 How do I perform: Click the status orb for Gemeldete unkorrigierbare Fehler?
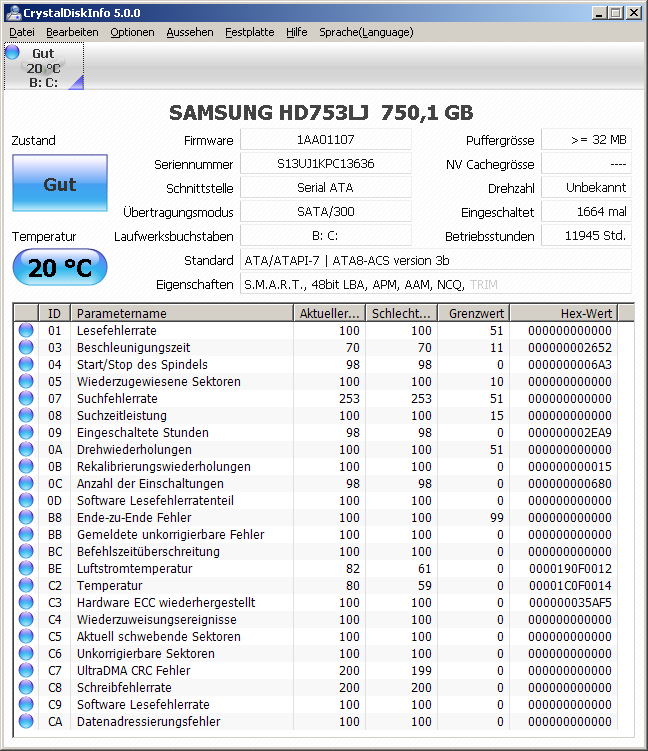click(x=26, y=535)
